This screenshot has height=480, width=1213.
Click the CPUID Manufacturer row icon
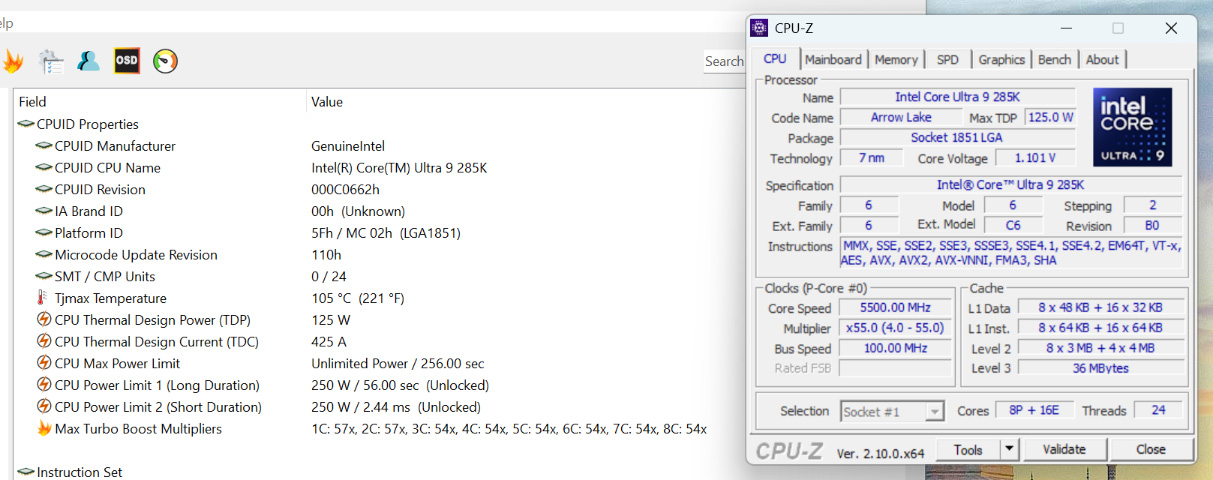(x=44, y=146)
